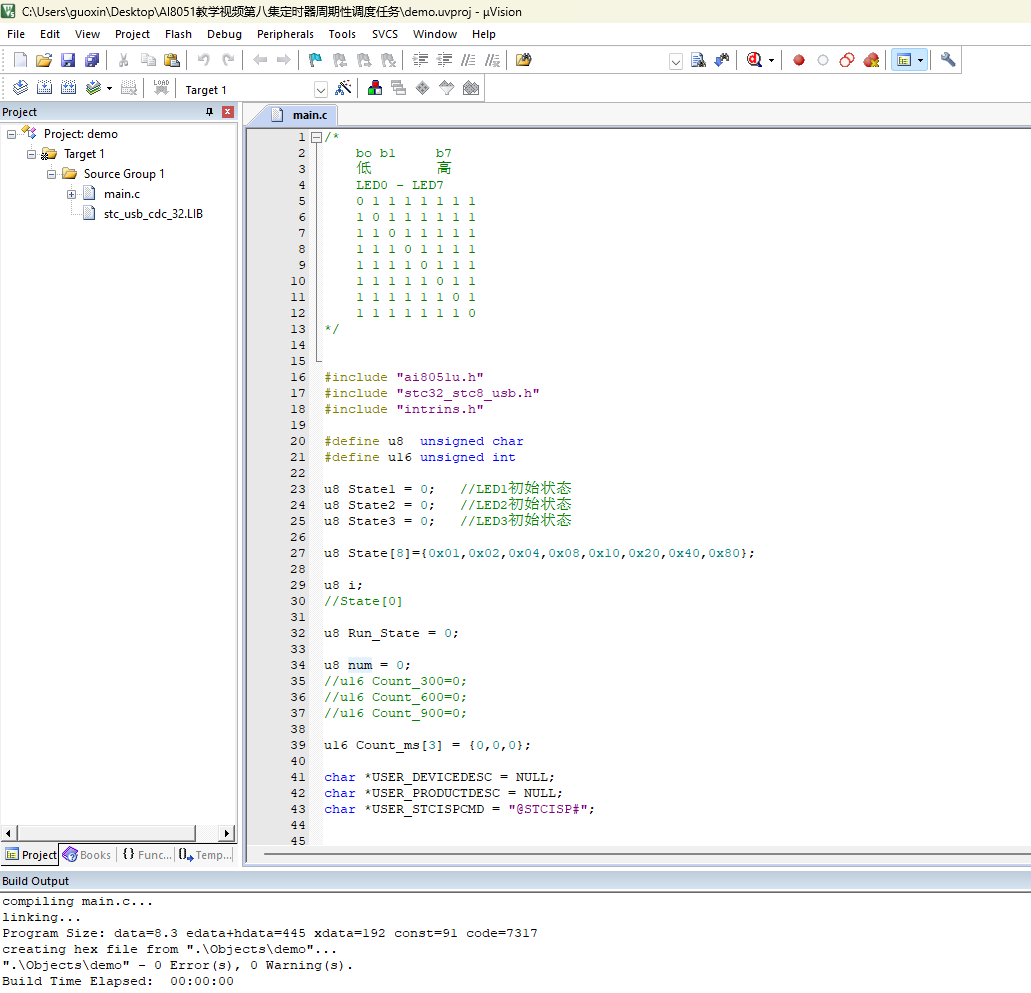Collapse the Project: demo tree node
1031x993 pixels.
(x=11, y=134)
